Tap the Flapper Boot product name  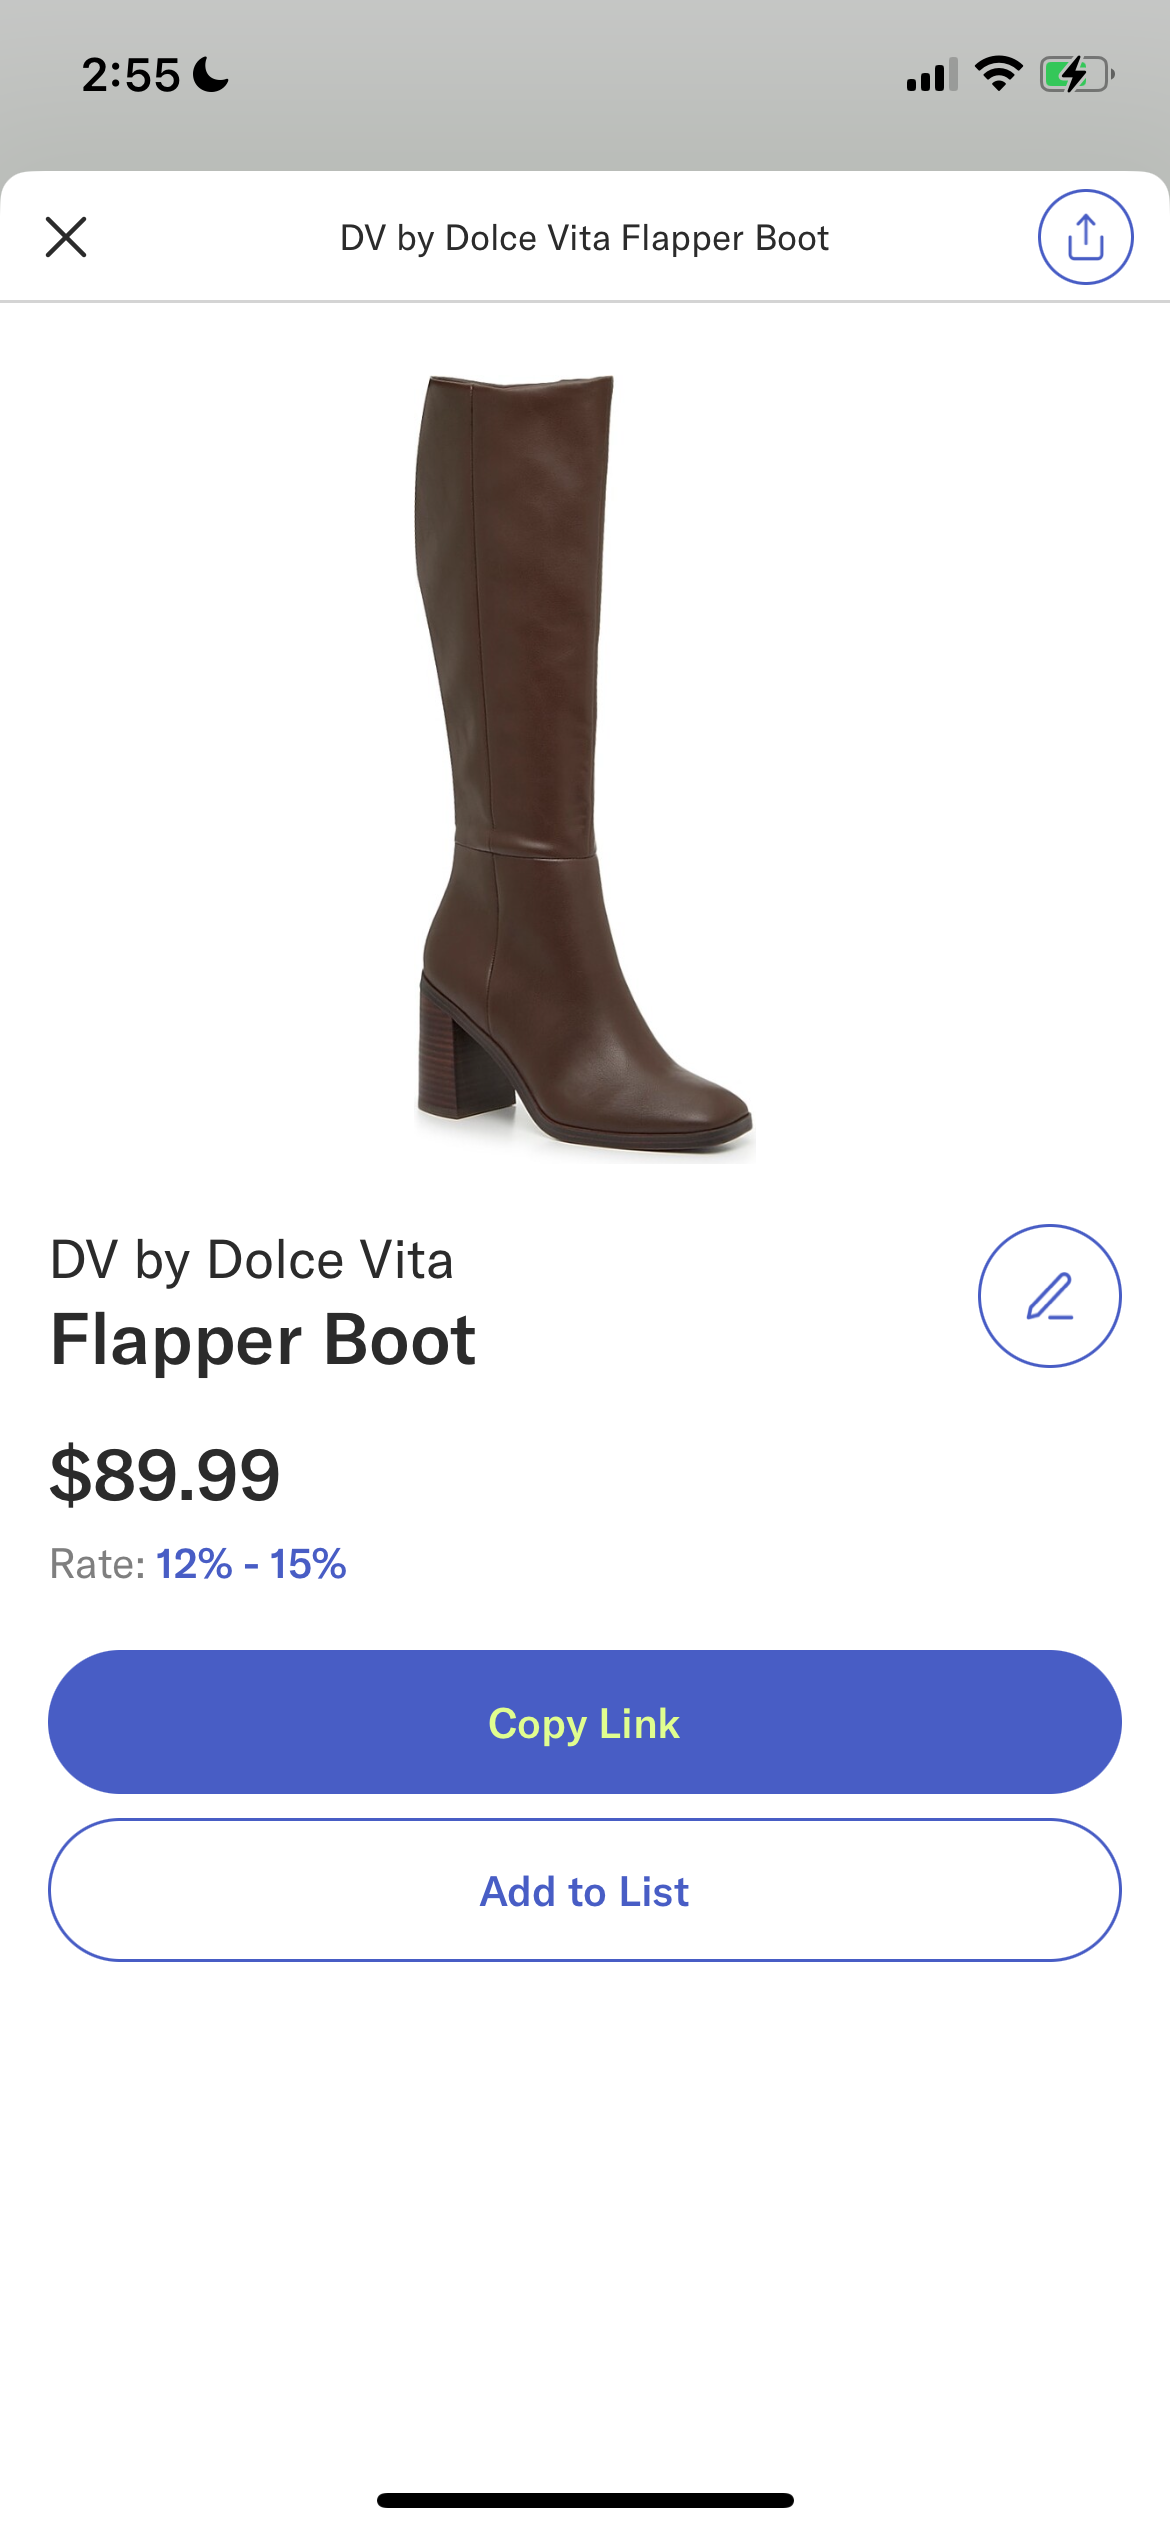tap(263, 1340)
